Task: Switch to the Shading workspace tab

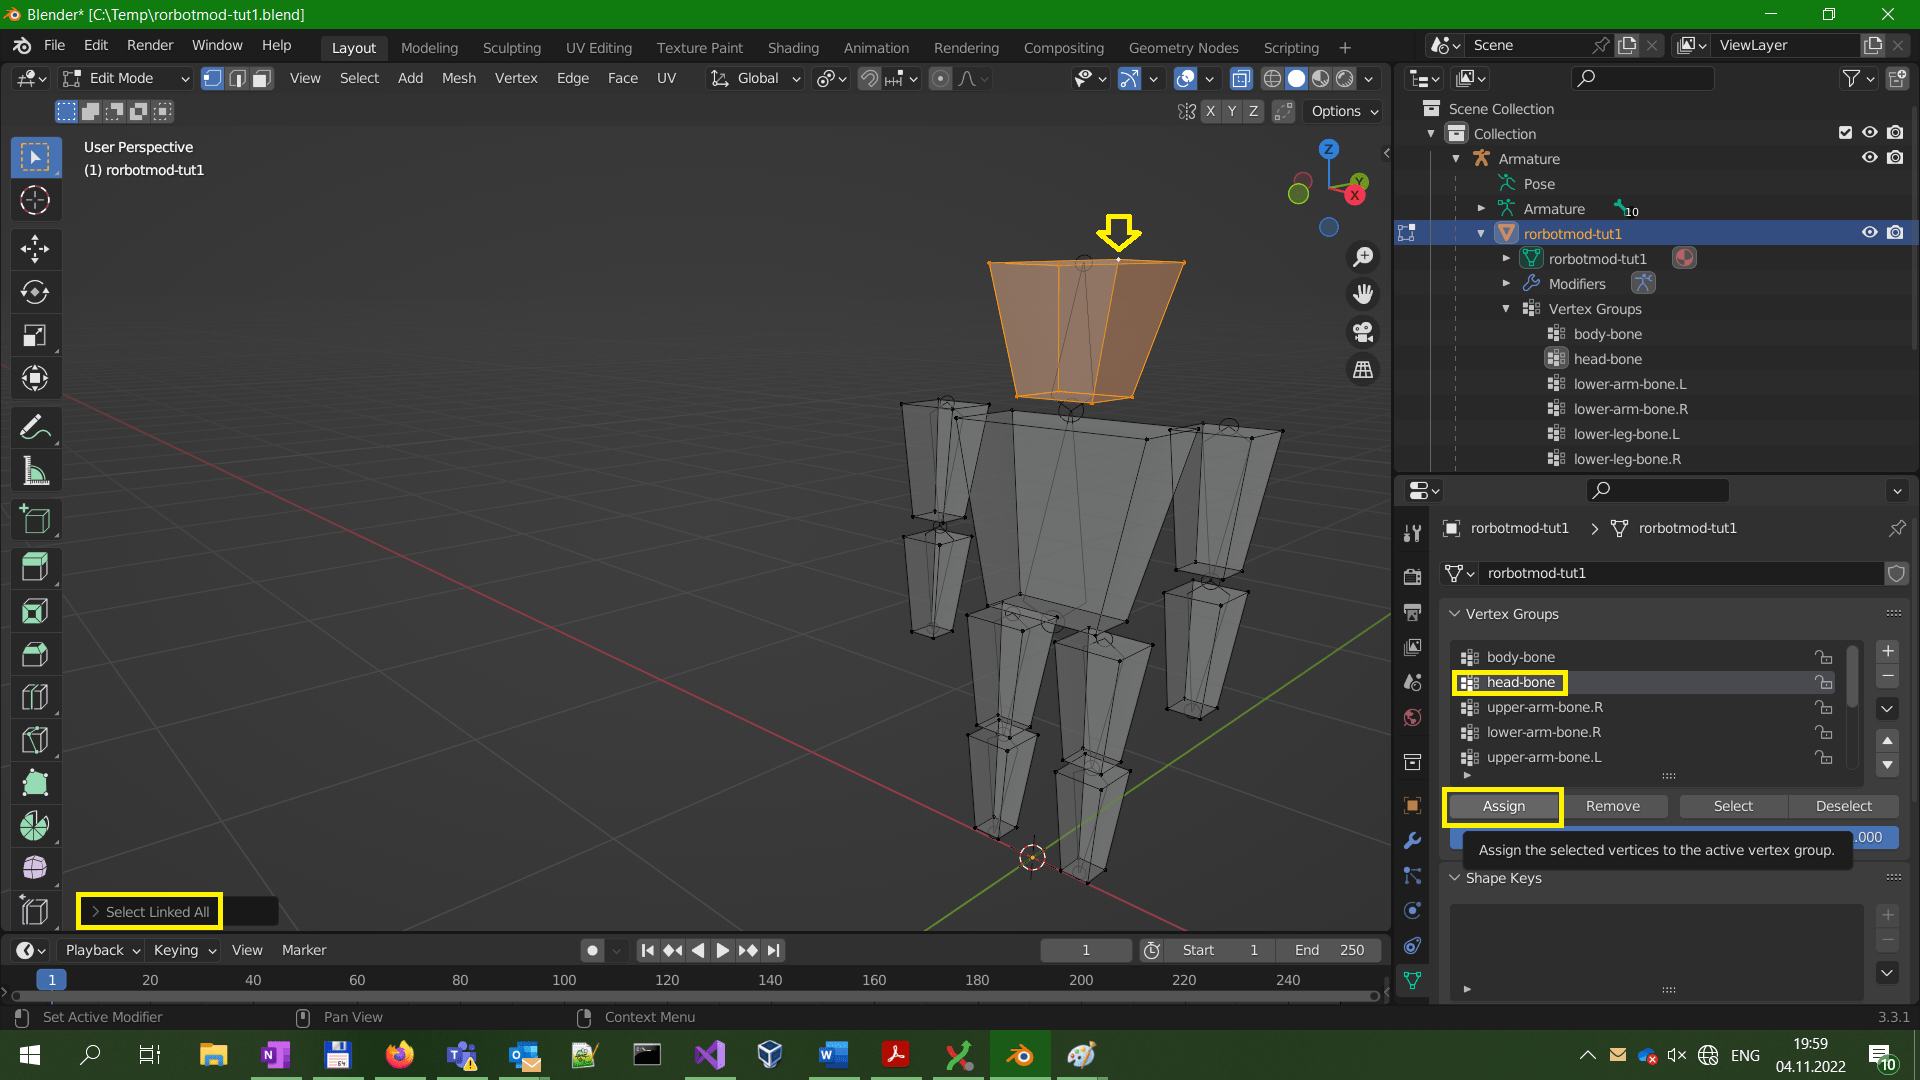Action: click(x=793, y=47)
